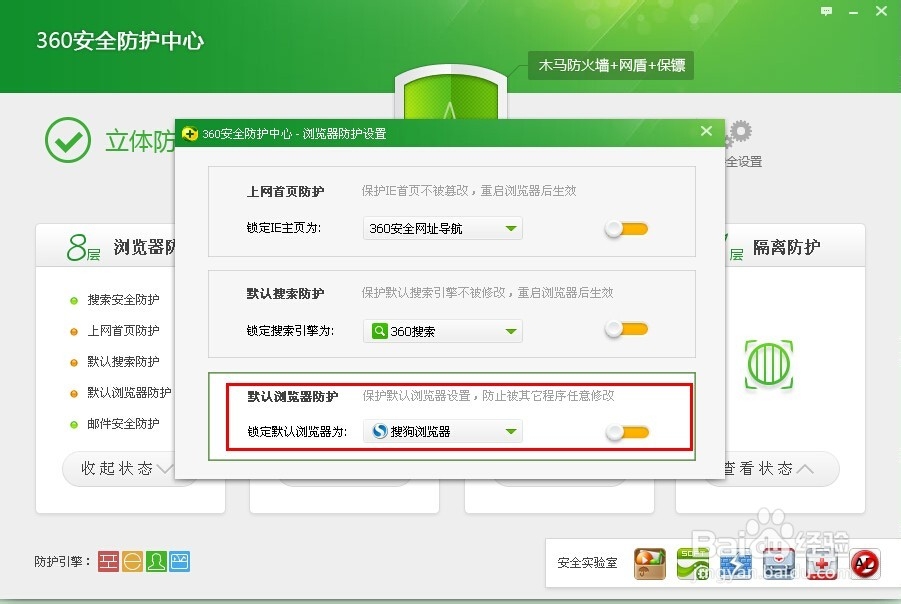The image size is (901, 604).
Task: Enable the 默认浏览器防护 toggle
Action: tap(625, 431)
